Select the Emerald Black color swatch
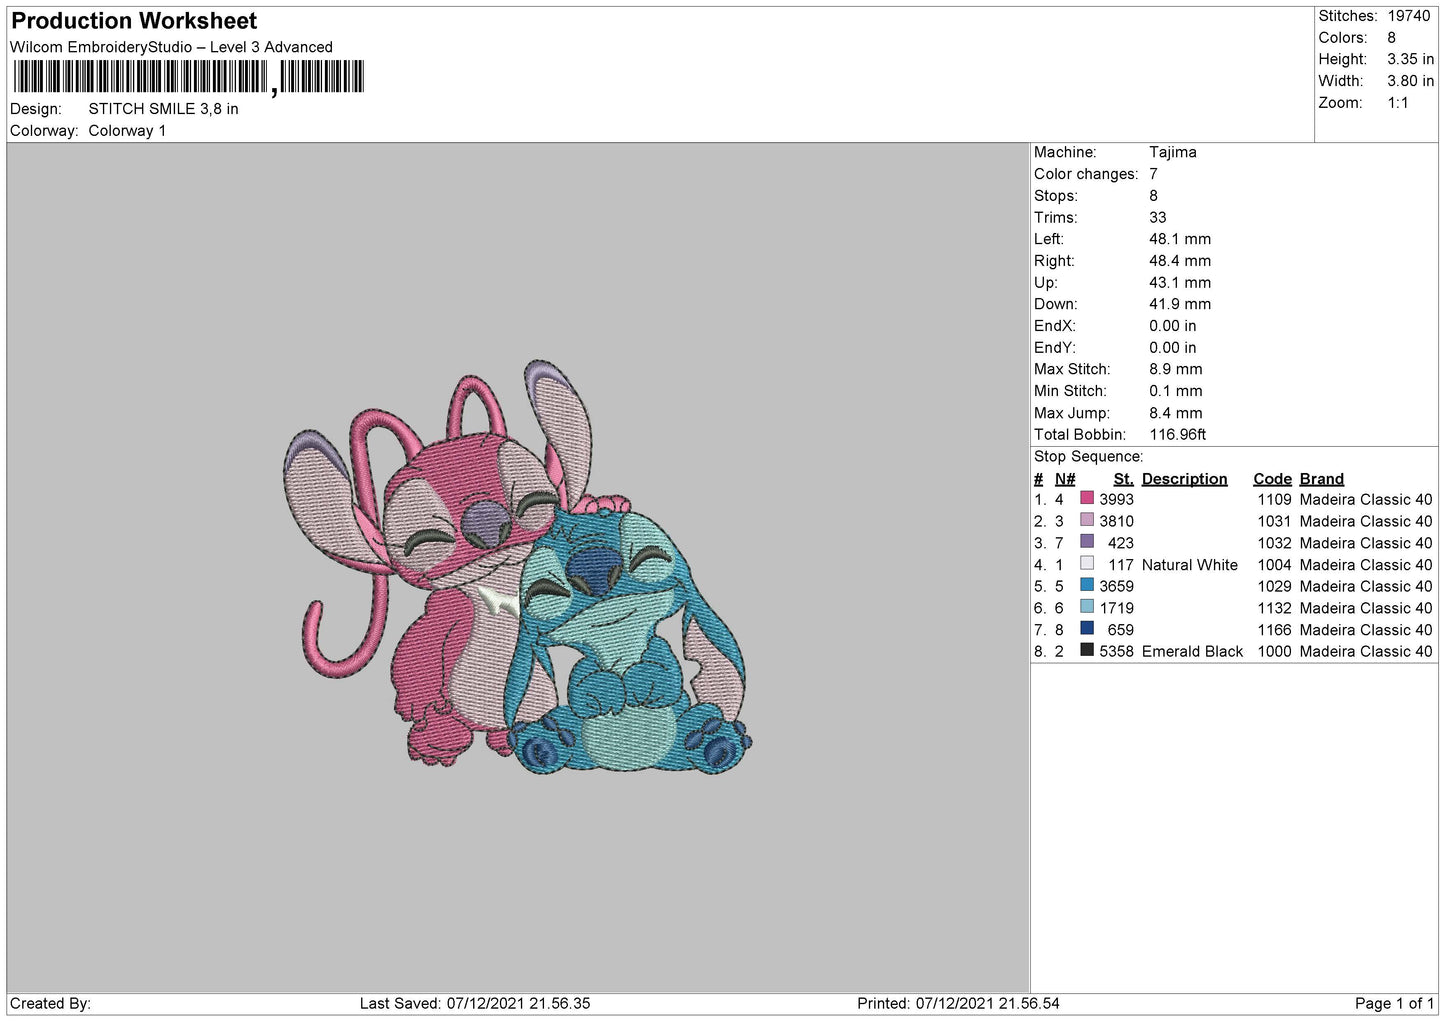Screen dimensions: 1445x1021 1087,650
